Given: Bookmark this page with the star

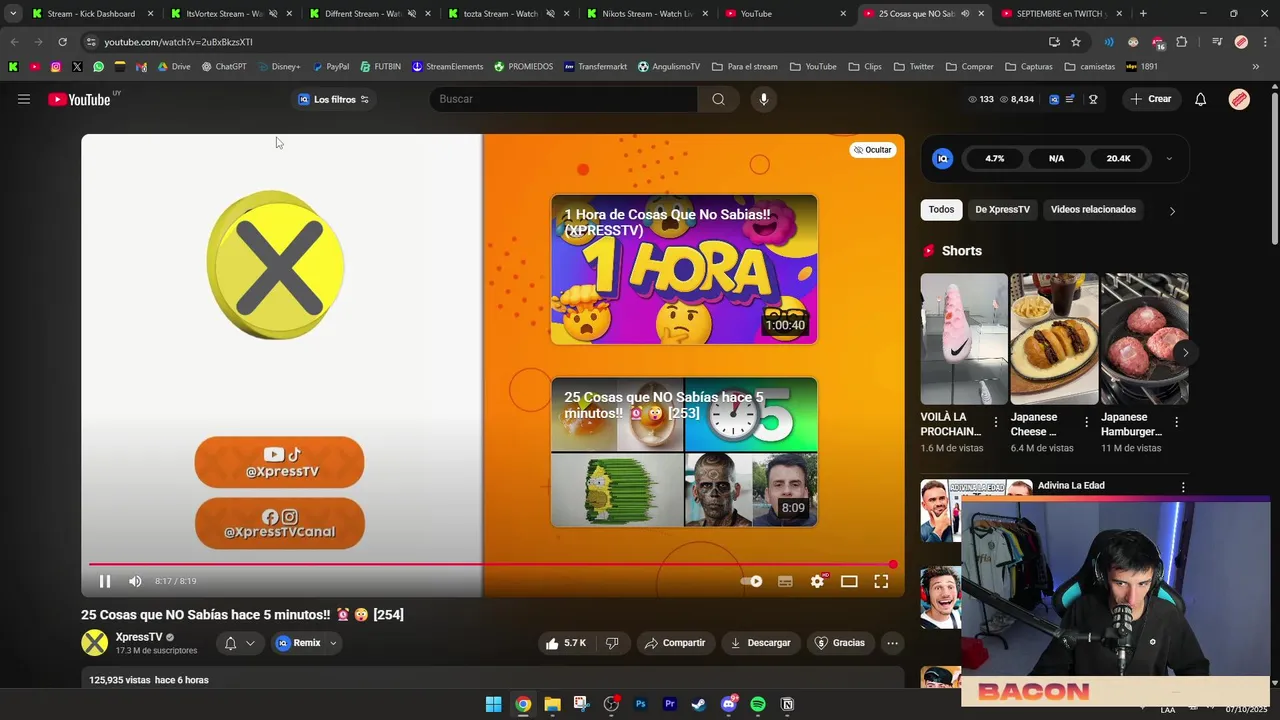Looking at the screenshot, I should [x=1076, y=42].
